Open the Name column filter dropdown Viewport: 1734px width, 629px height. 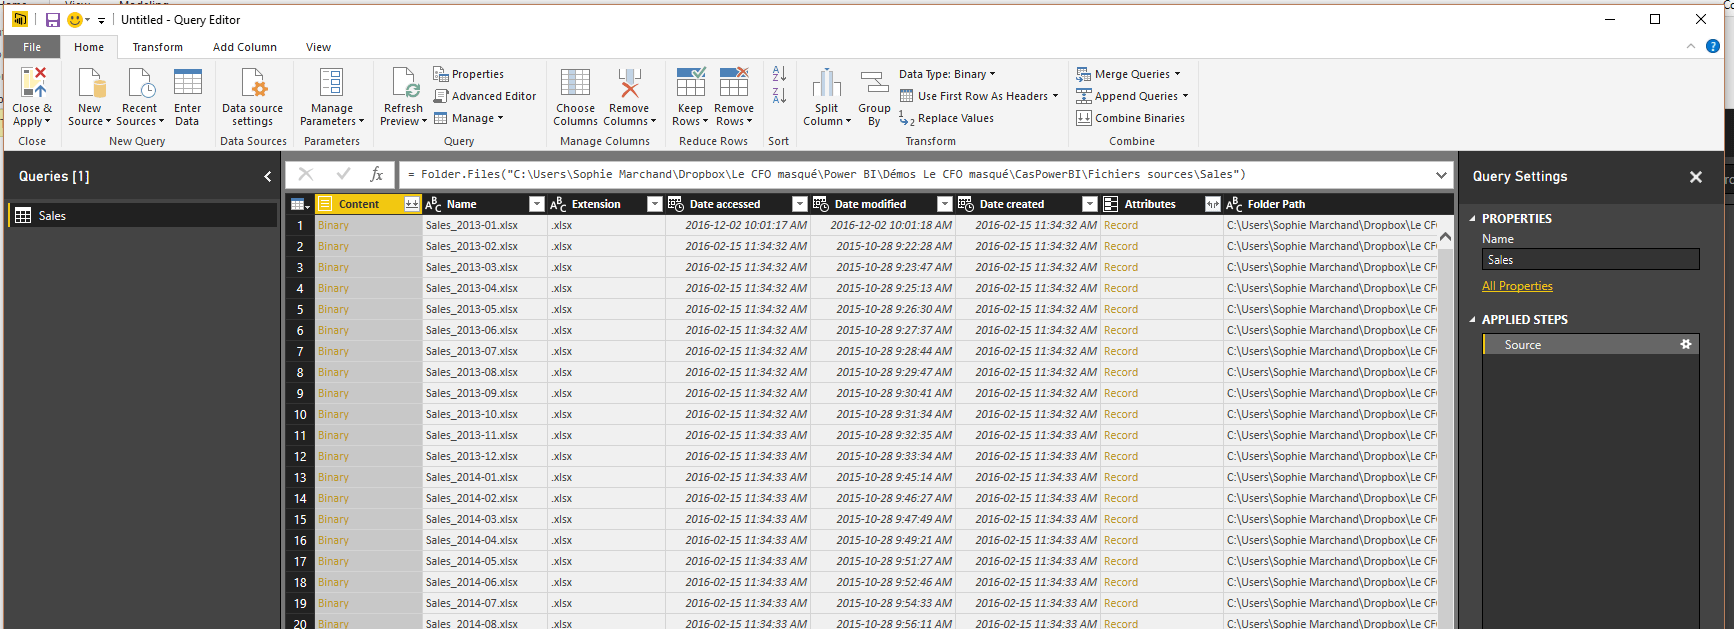coord(536,204)
